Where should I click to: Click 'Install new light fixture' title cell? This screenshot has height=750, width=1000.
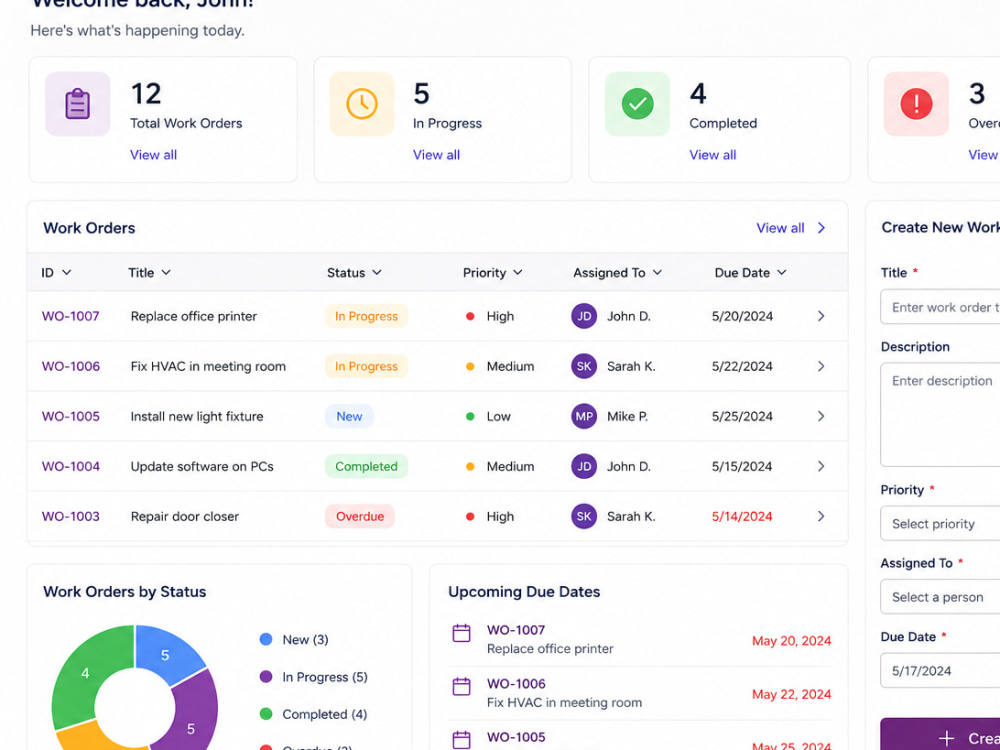point(196,416)
